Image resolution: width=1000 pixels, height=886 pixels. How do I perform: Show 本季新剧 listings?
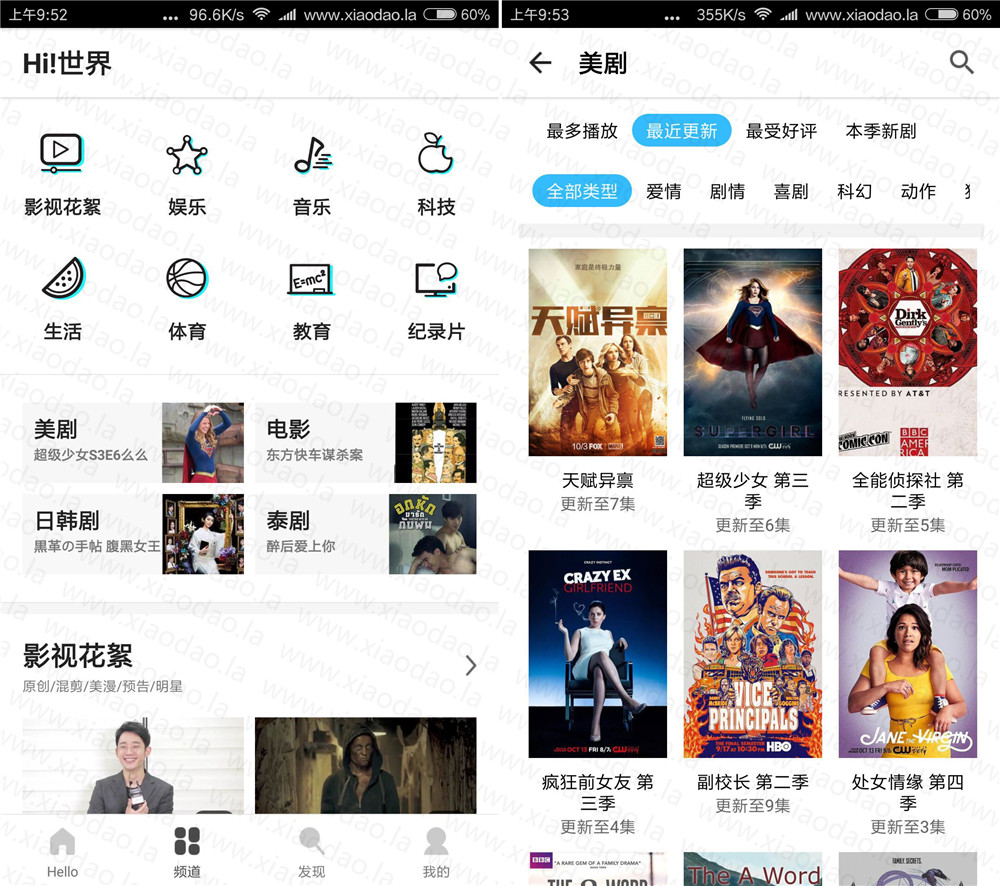click(881, 131)
